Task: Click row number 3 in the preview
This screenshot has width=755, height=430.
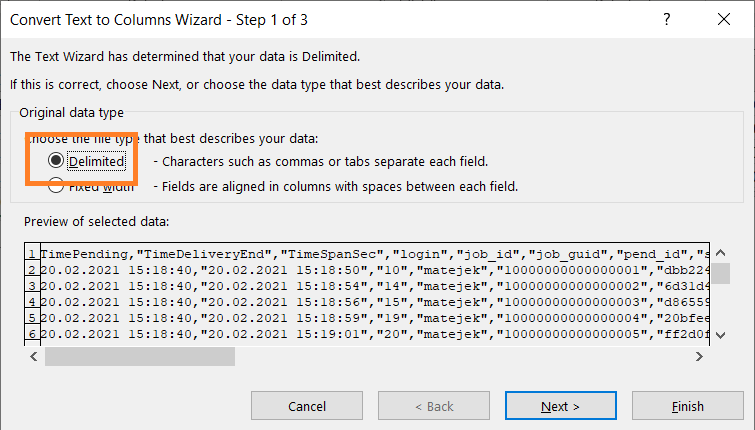Action: [x=33, y=287]
